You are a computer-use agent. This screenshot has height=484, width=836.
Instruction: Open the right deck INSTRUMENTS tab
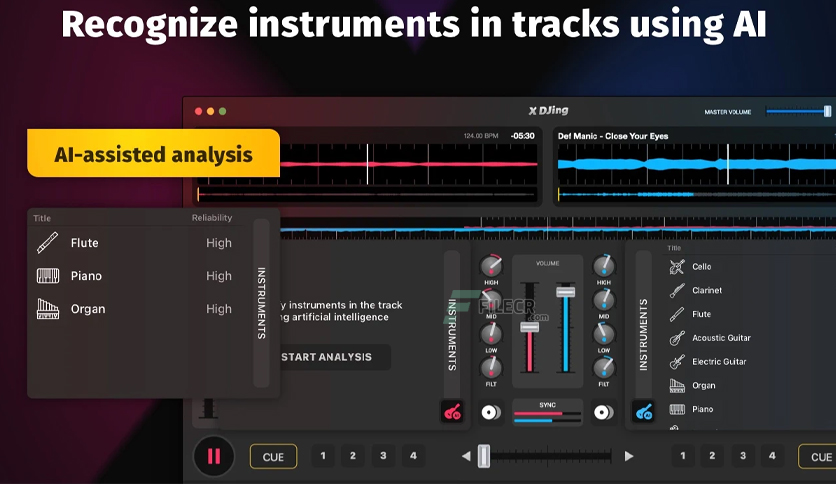coord(644,334)
